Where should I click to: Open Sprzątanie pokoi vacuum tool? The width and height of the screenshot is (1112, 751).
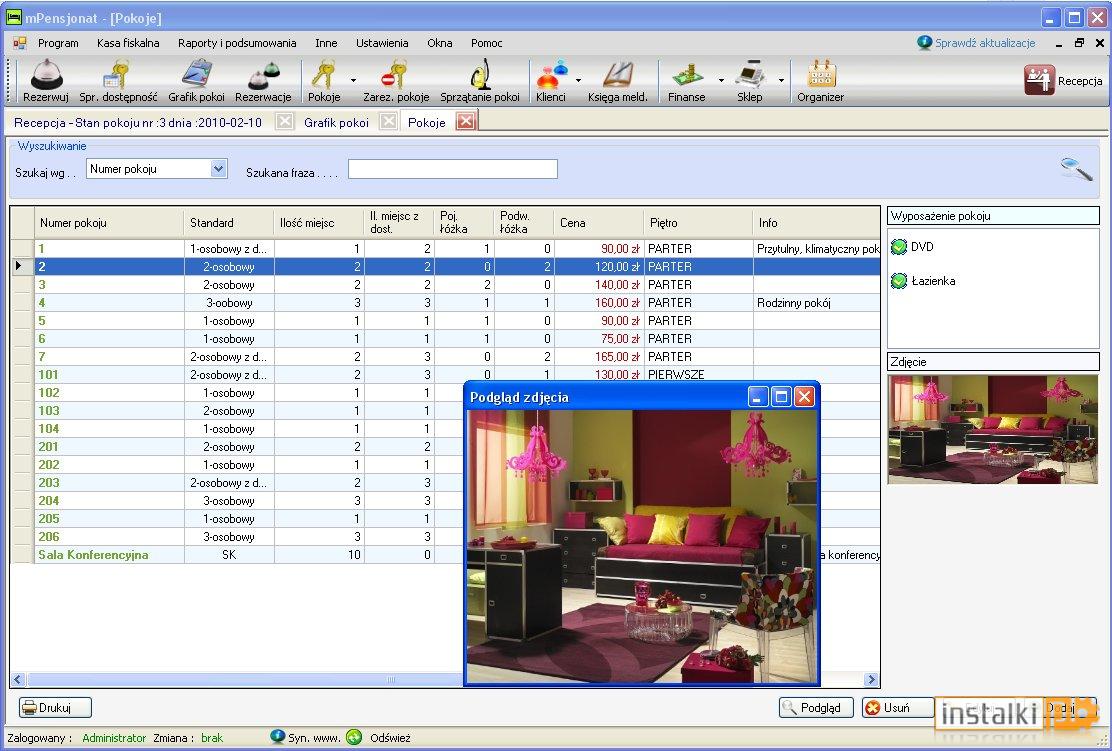[x=480, y=82]
